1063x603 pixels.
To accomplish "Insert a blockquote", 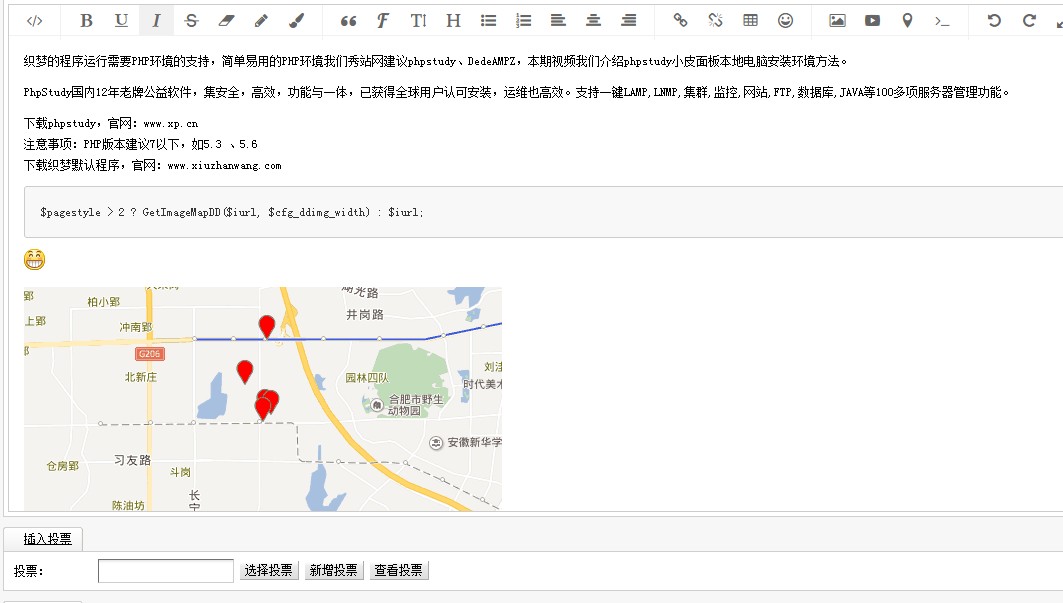I will tap(348, 20).
